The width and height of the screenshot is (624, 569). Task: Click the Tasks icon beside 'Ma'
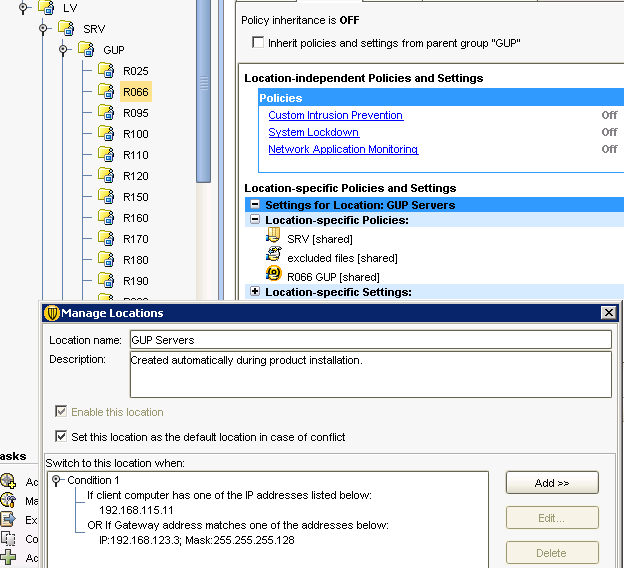[x=8, y=500]
